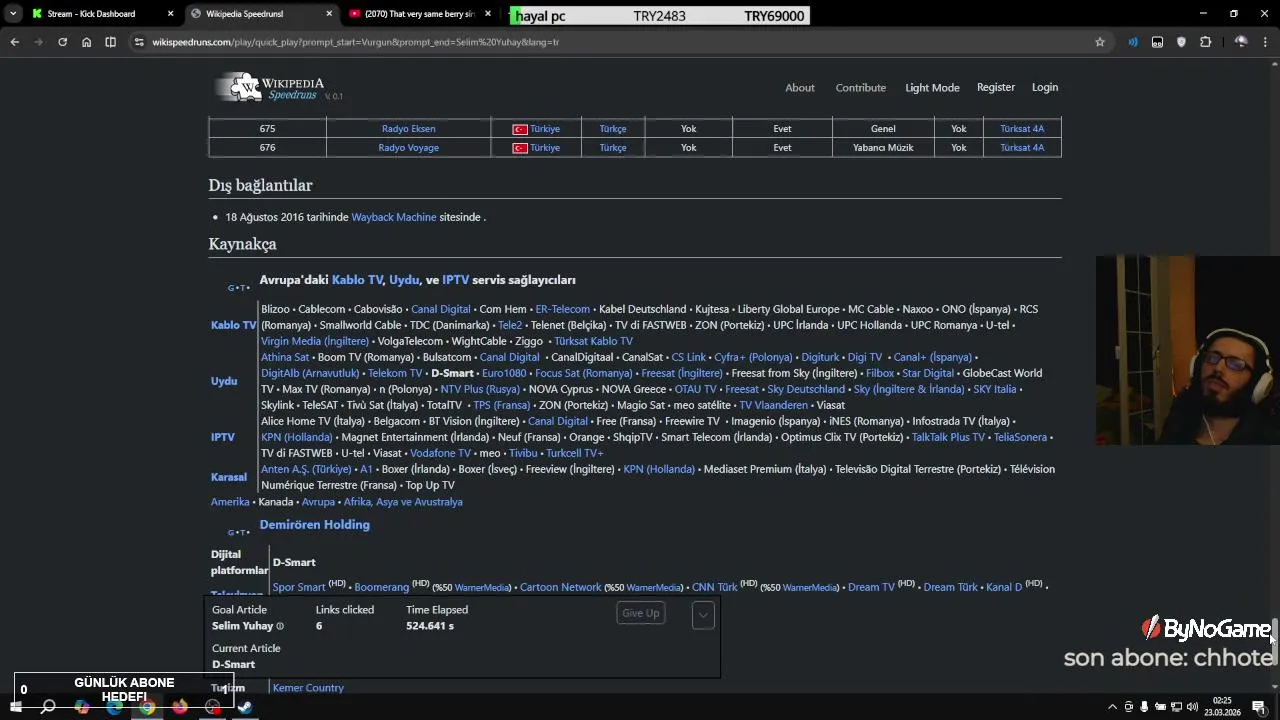
Task: Click the page vertical scrollbar thumb
Action: pos(1275,640)
